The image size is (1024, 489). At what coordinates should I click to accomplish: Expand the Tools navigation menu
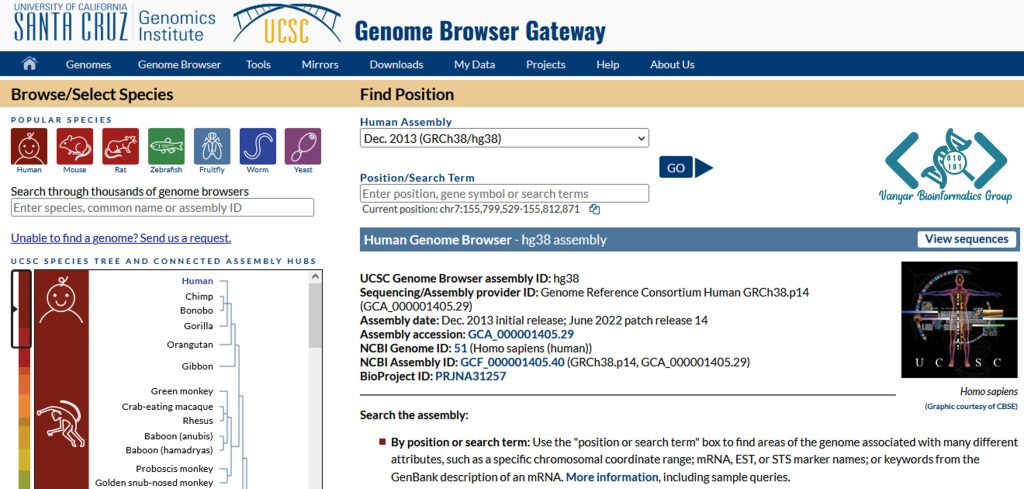coord(258,65)
